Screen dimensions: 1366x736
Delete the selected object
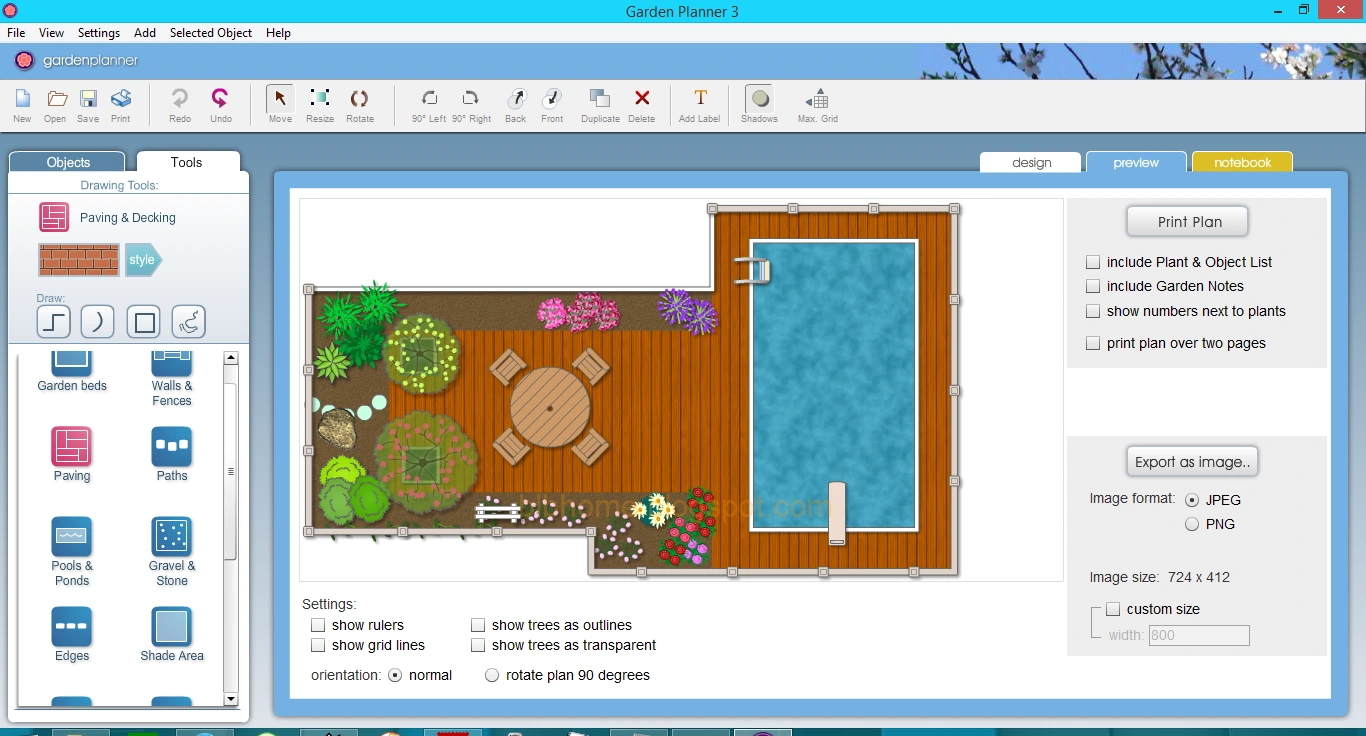[642, 105]
